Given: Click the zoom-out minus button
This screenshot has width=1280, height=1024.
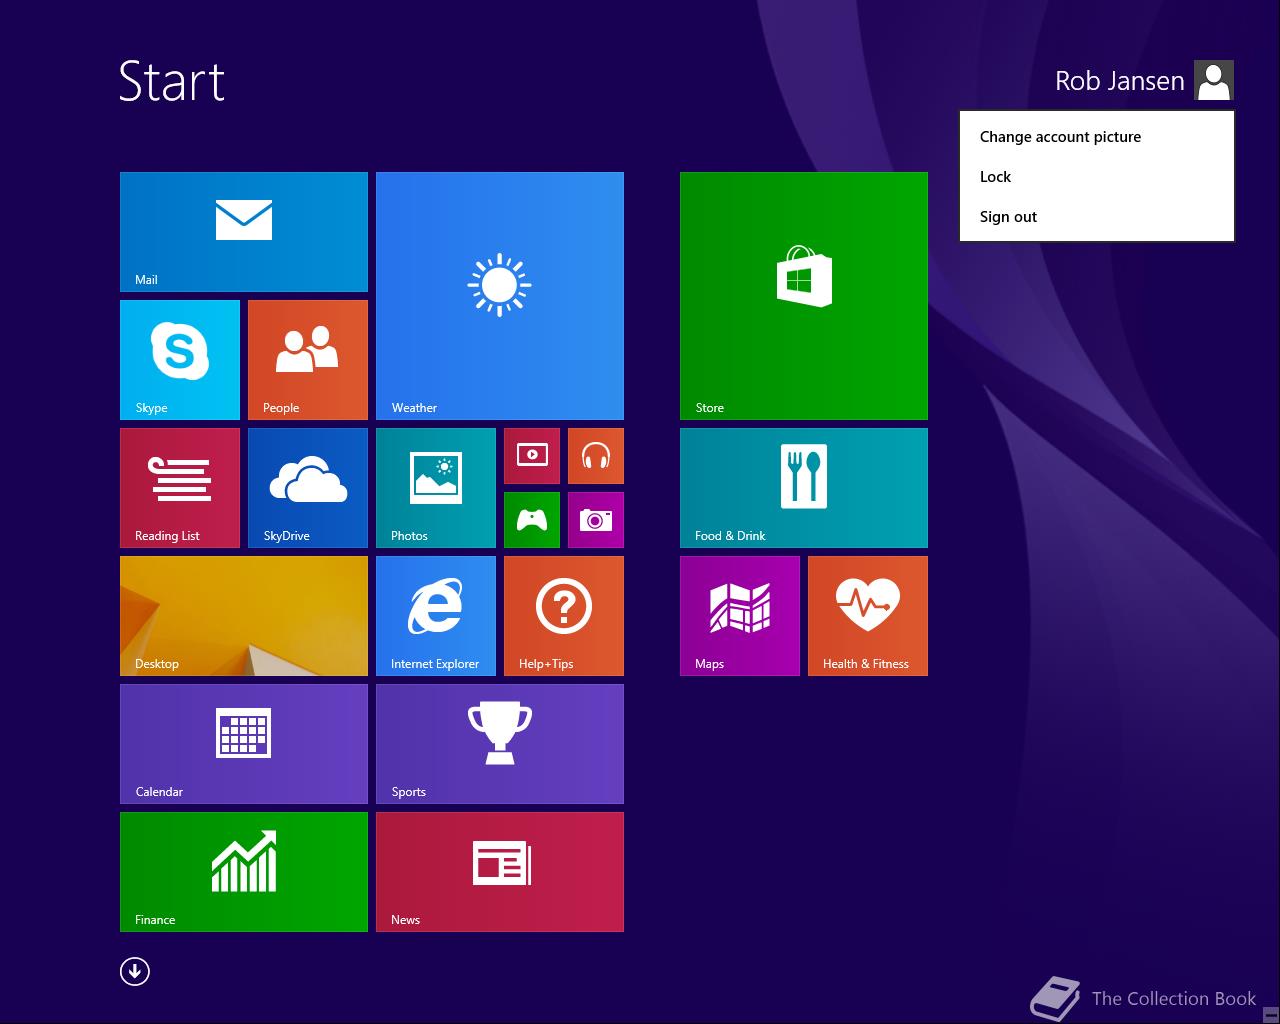Looking at the screenshot, I should coord(1271,1013).
